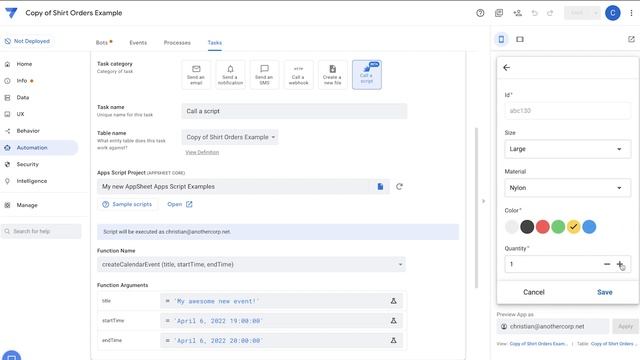Switch preview to mobile phone view
Viewport: 640px width, 360px height.
[501, 39]
